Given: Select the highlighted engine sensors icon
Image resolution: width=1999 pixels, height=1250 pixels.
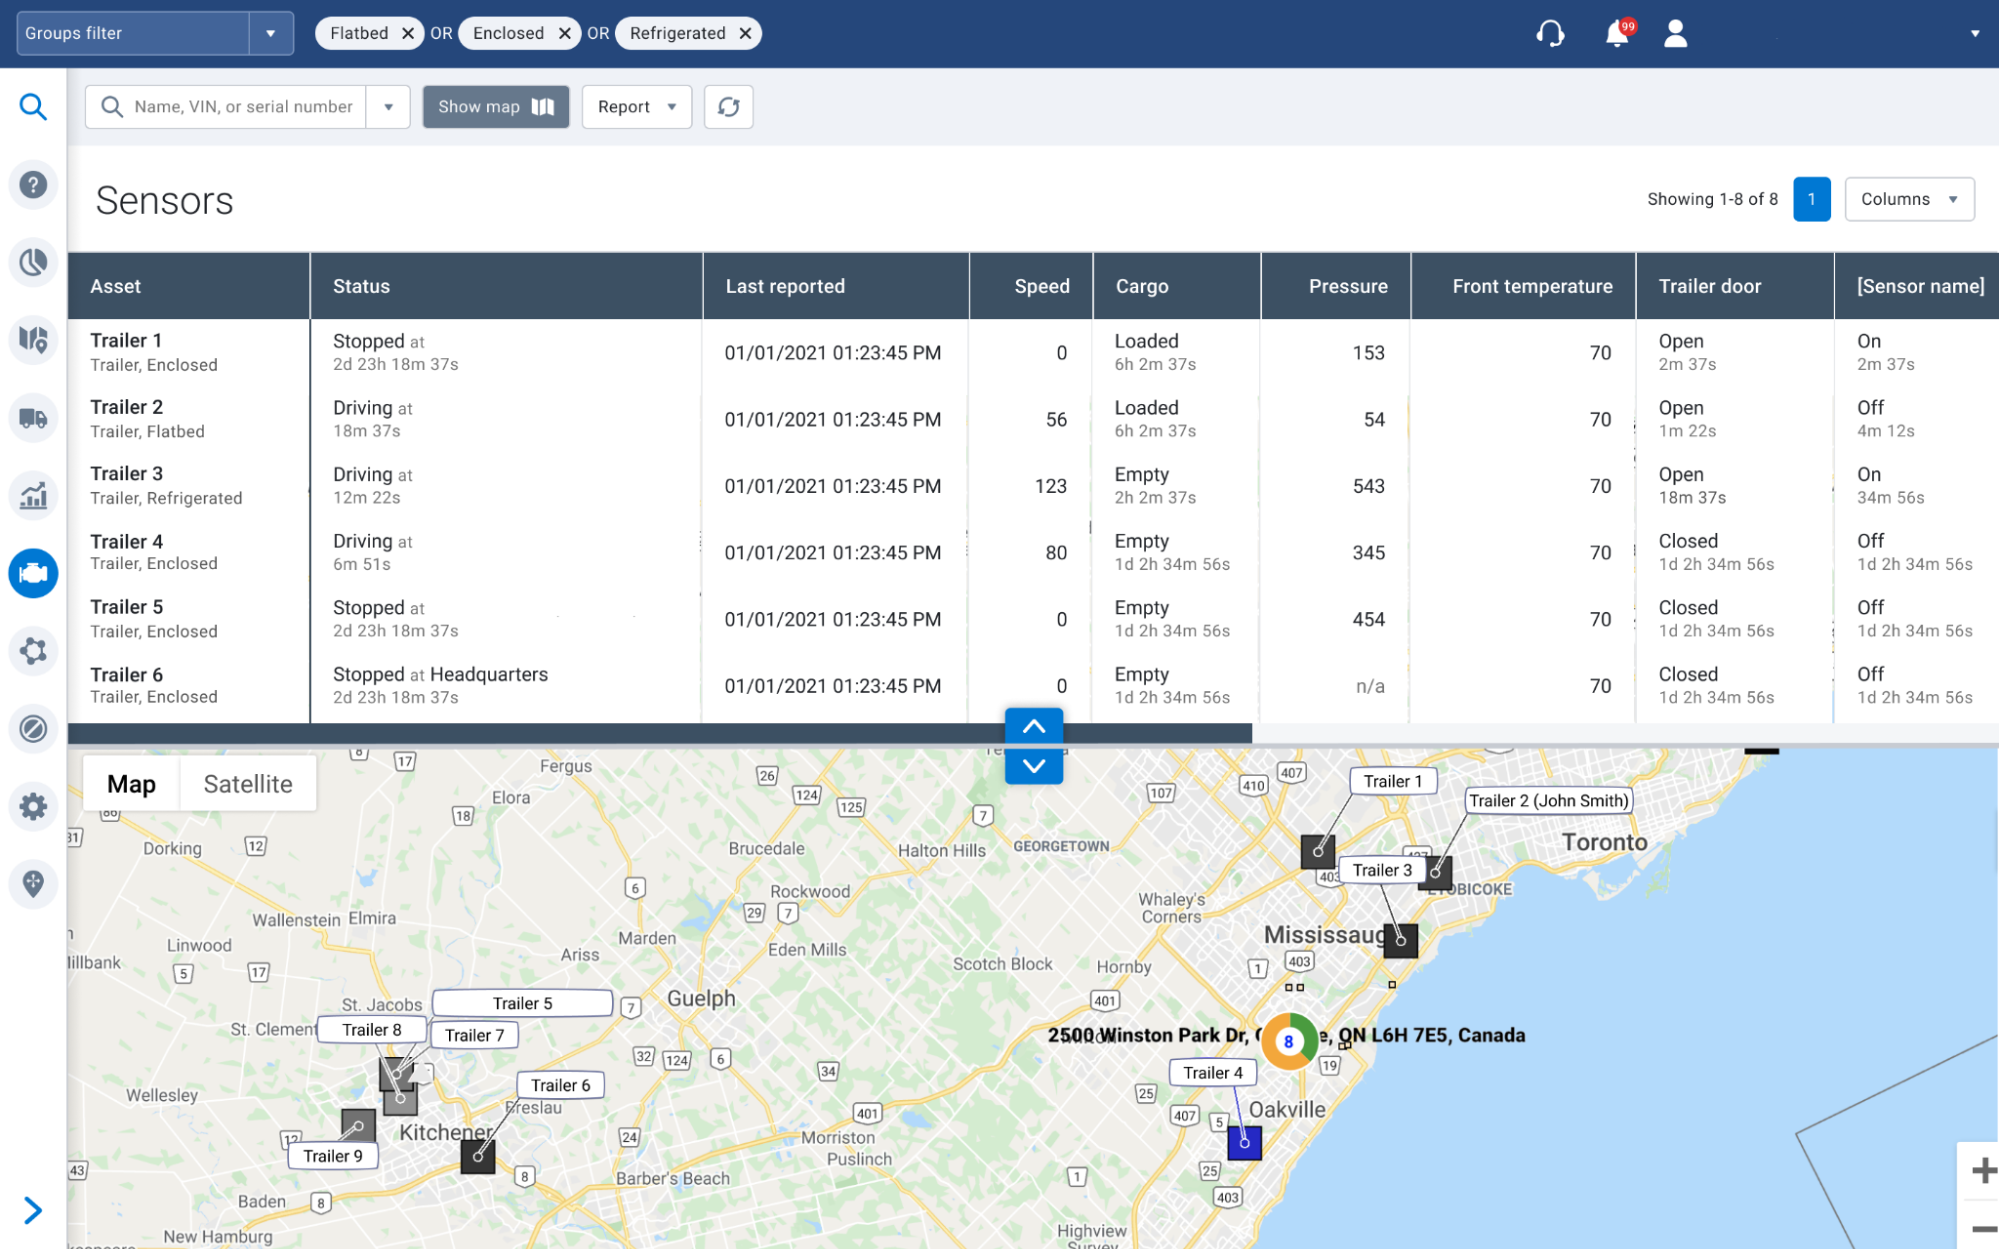Looking at the screenshot, I should [33, 573].
